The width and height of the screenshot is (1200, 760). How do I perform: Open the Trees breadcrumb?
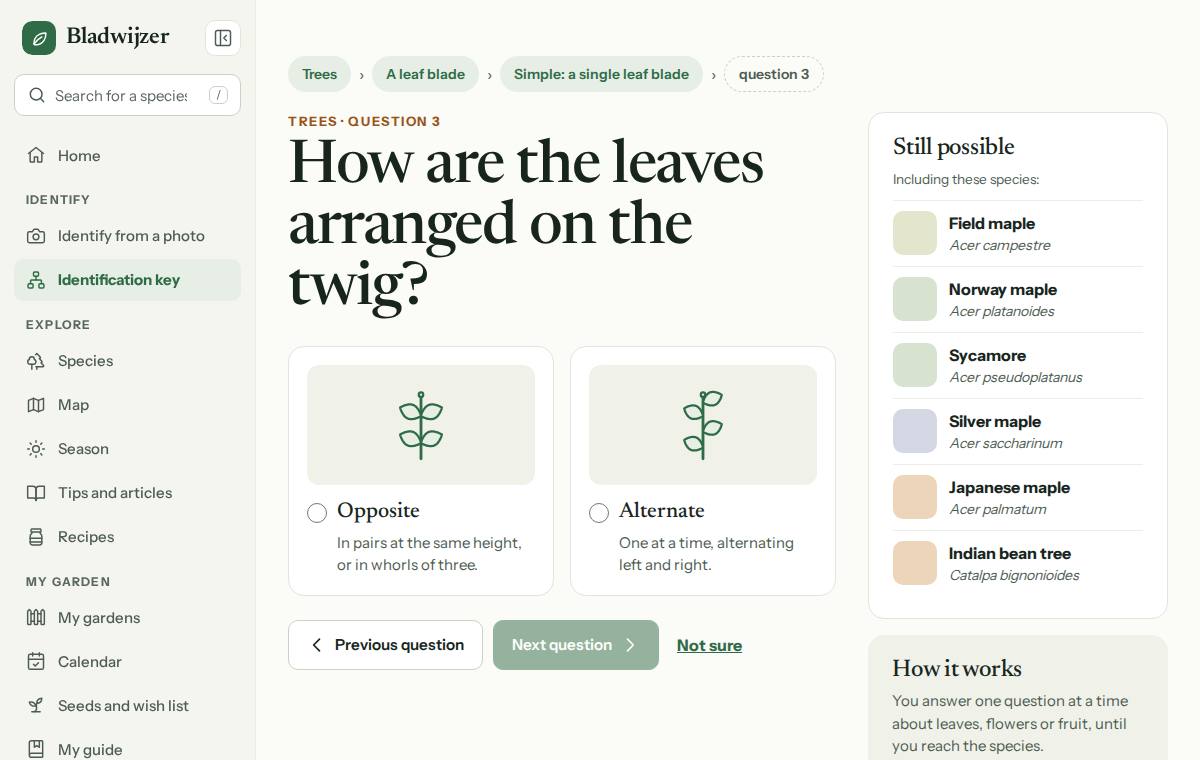[320, 74]
